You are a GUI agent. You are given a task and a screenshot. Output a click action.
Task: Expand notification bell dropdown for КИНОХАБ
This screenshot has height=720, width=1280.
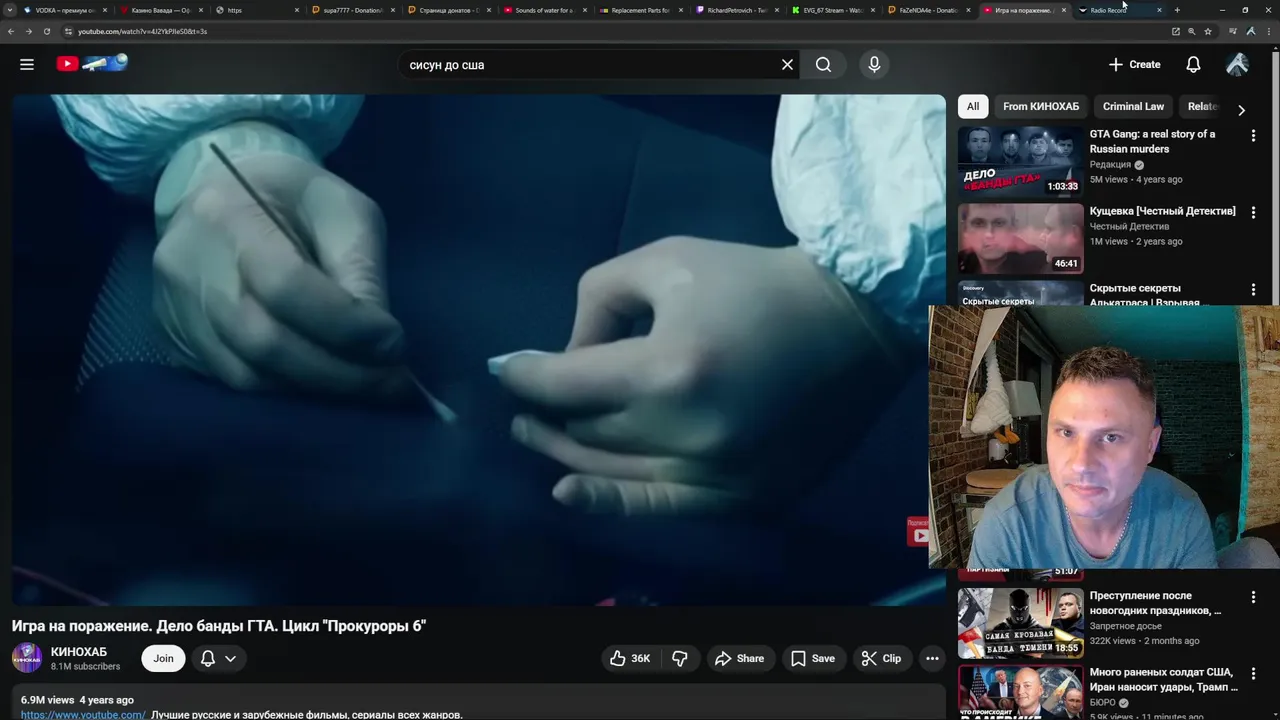click(x=218, y=658)
